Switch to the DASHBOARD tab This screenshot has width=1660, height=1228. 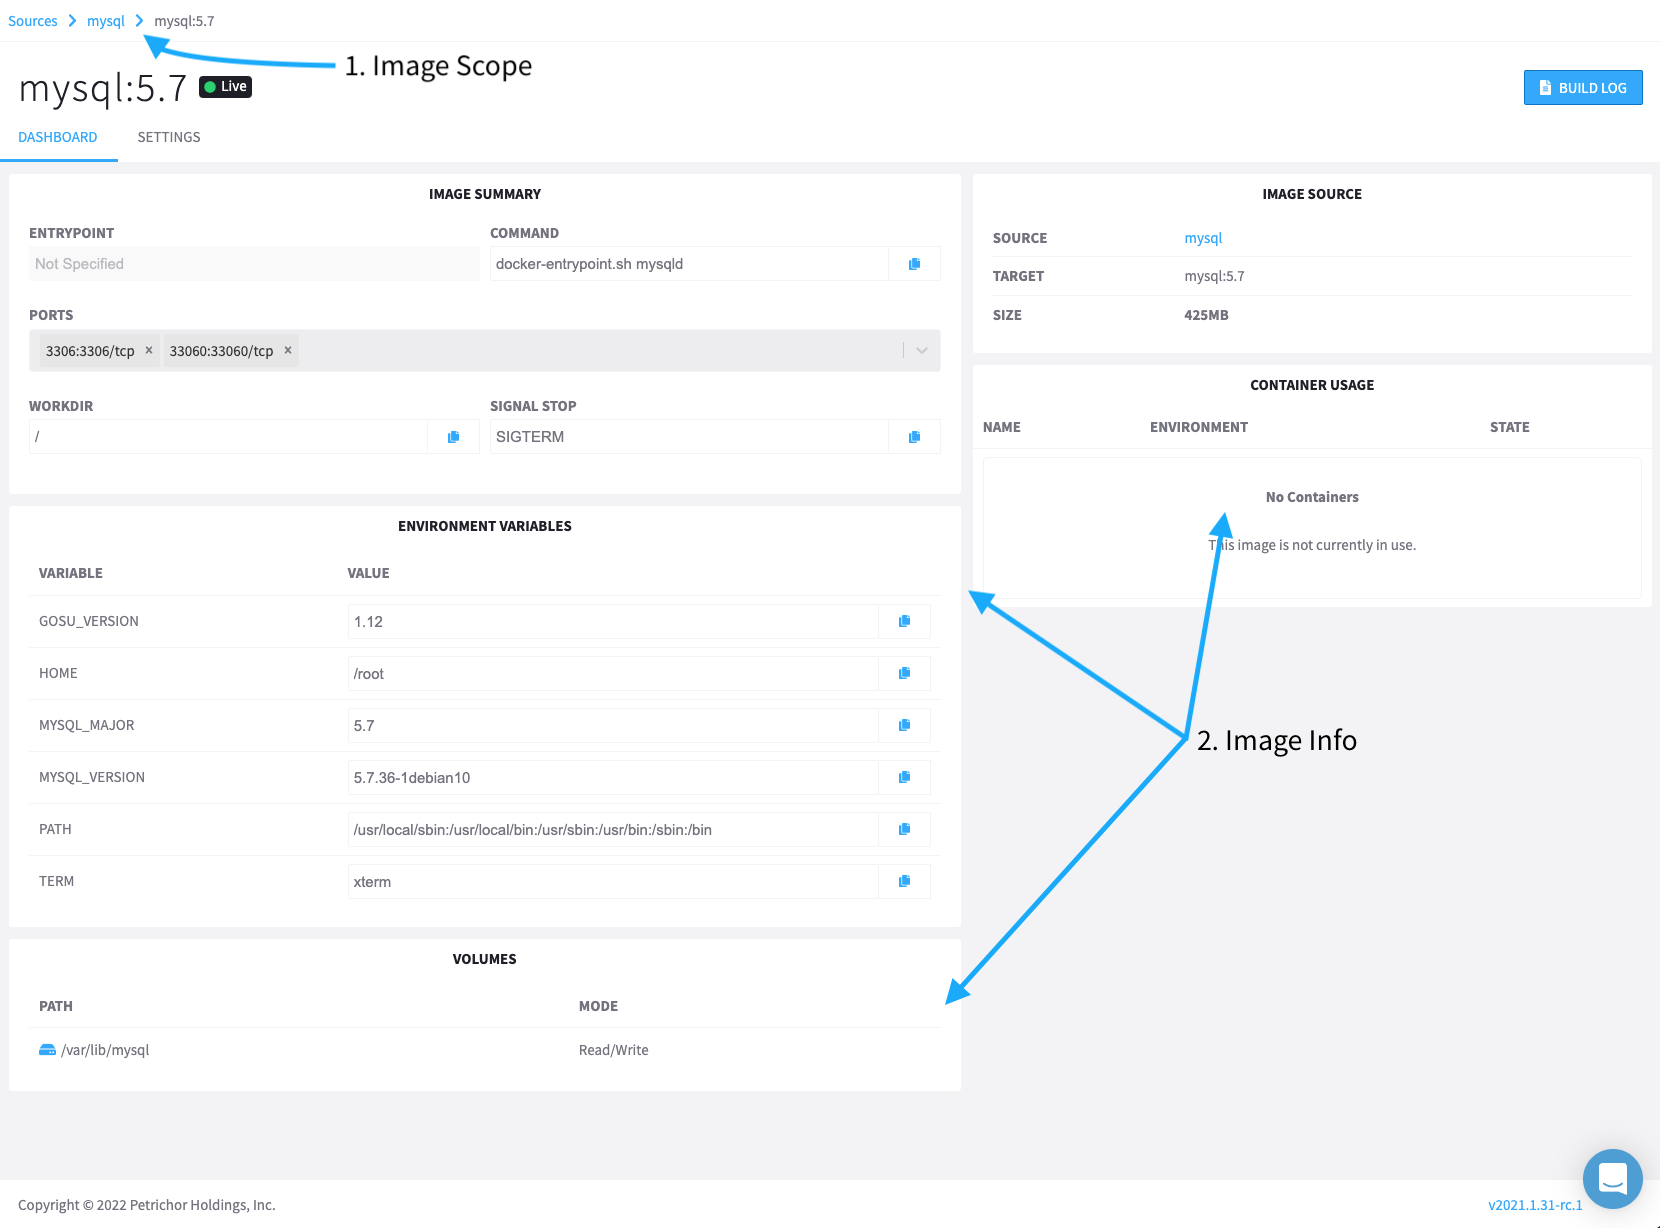click(x=58, y=137)
